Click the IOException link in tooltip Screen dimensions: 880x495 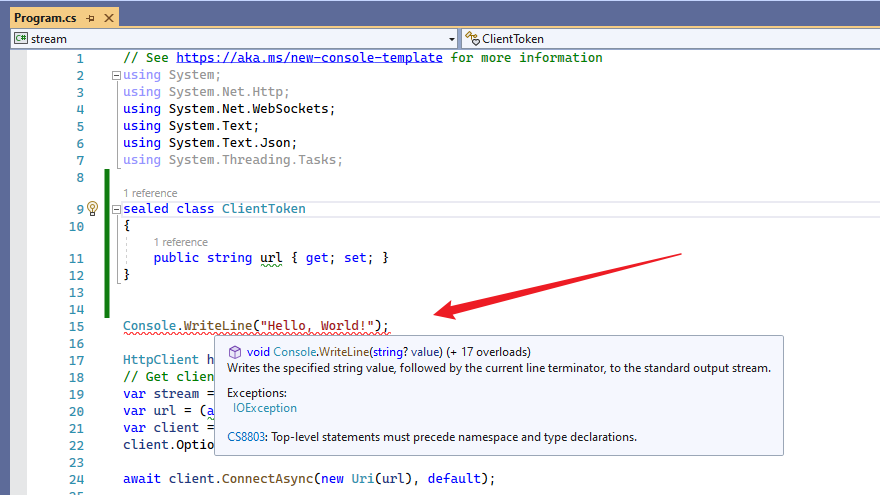264,408
